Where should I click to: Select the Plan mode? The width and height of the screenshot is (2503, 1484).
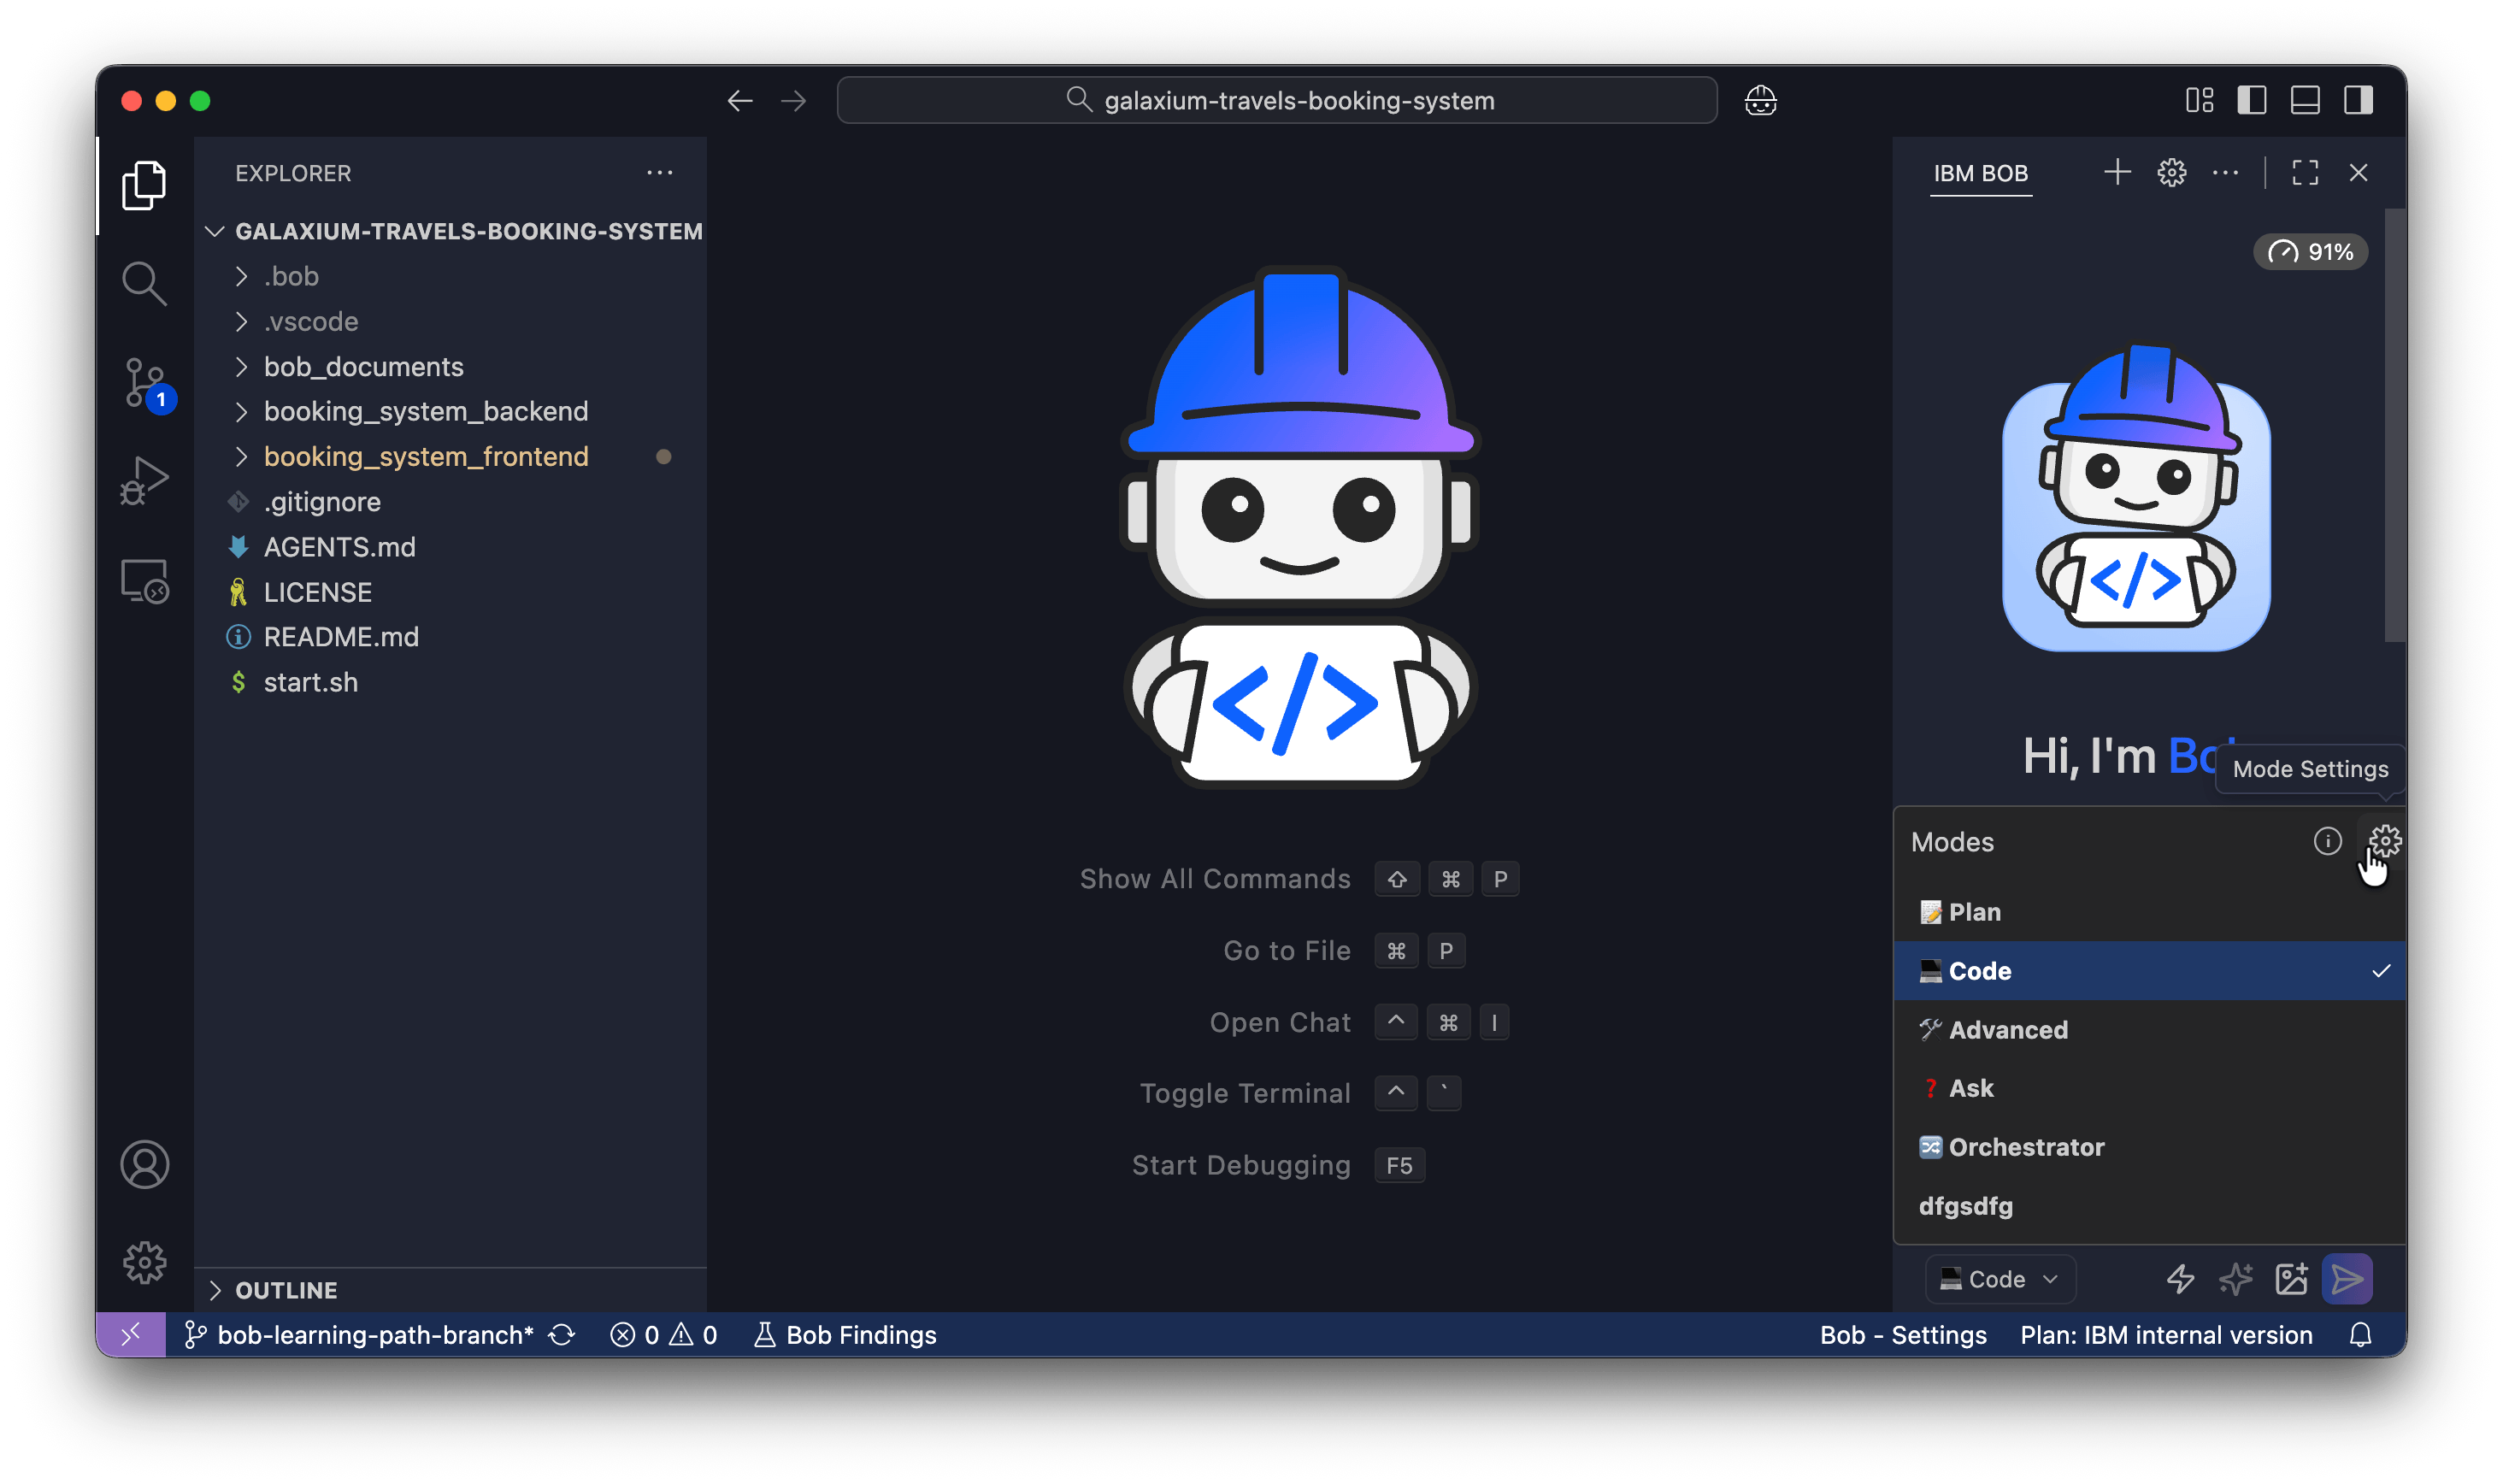point(1974,912)
